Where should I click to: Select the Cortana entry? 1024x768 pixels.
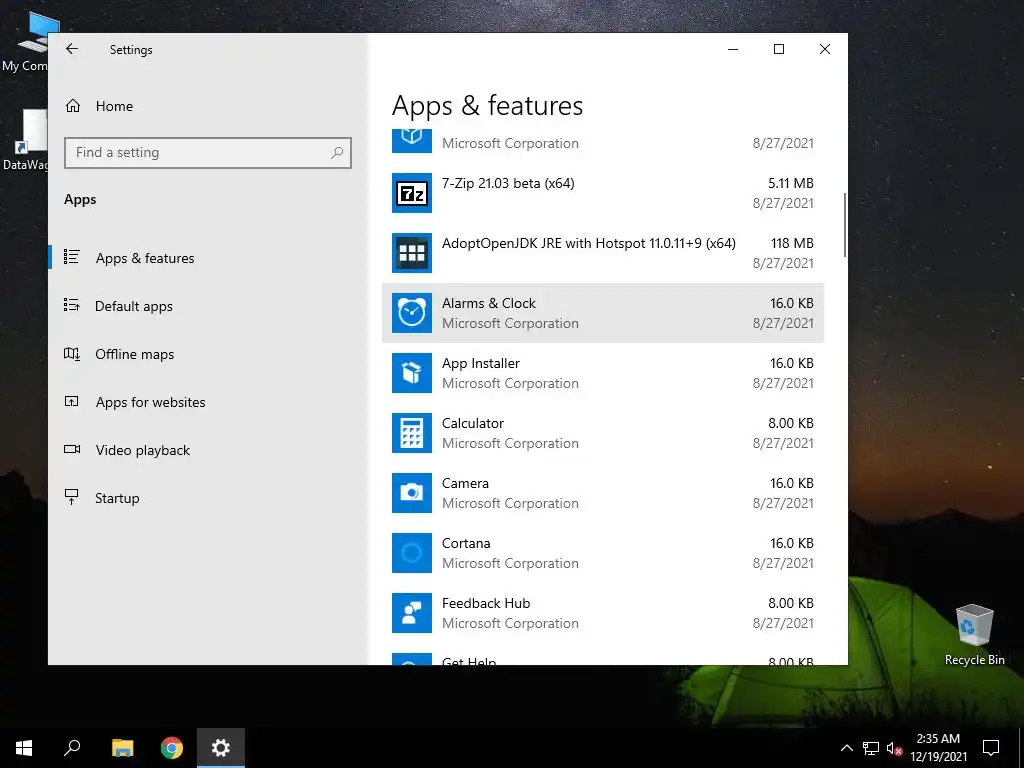[603, 553]
